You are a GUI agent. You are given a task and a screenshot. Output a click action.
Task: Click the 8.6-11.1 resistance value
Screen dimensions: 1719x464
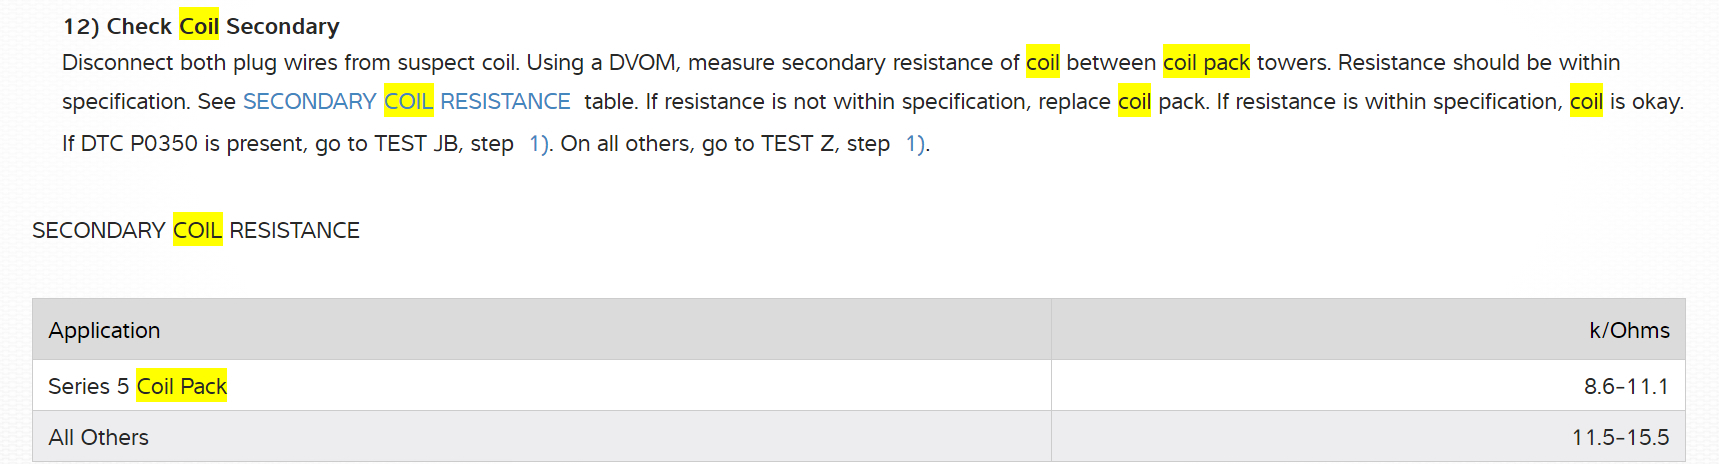pyautogui.click(x=1626, y=387)
